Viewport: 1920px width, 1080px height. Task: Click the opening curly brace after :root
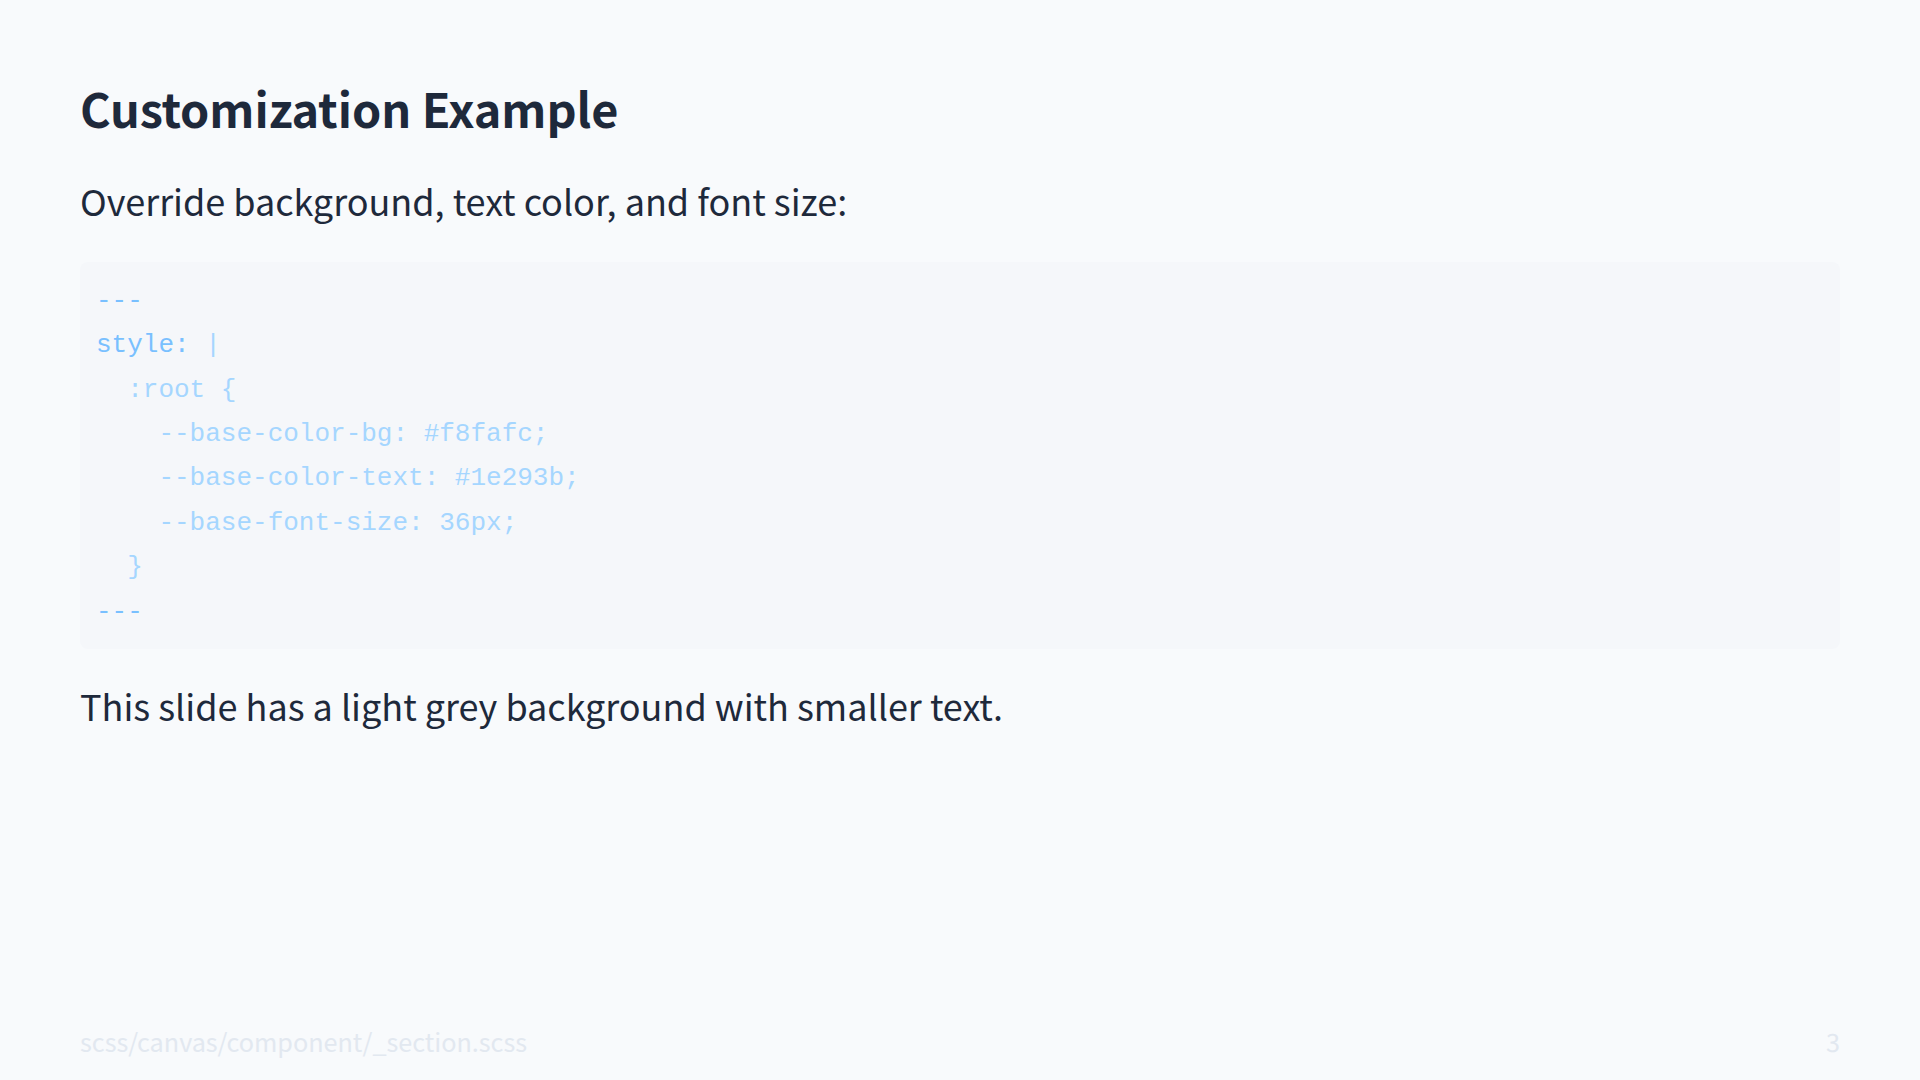click(x=229, y=389)
